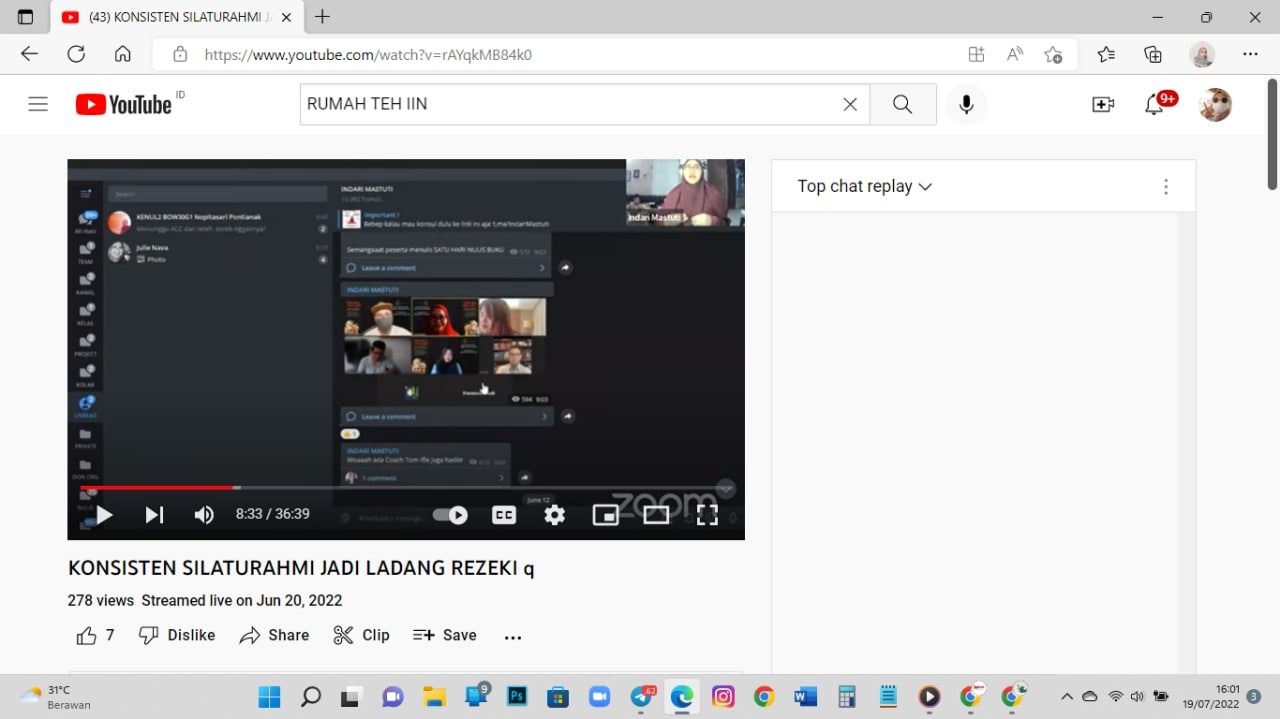1280x719 pixels.
Task: Click the YouTube search magnifier button
Action: click(x=902, y=104)
